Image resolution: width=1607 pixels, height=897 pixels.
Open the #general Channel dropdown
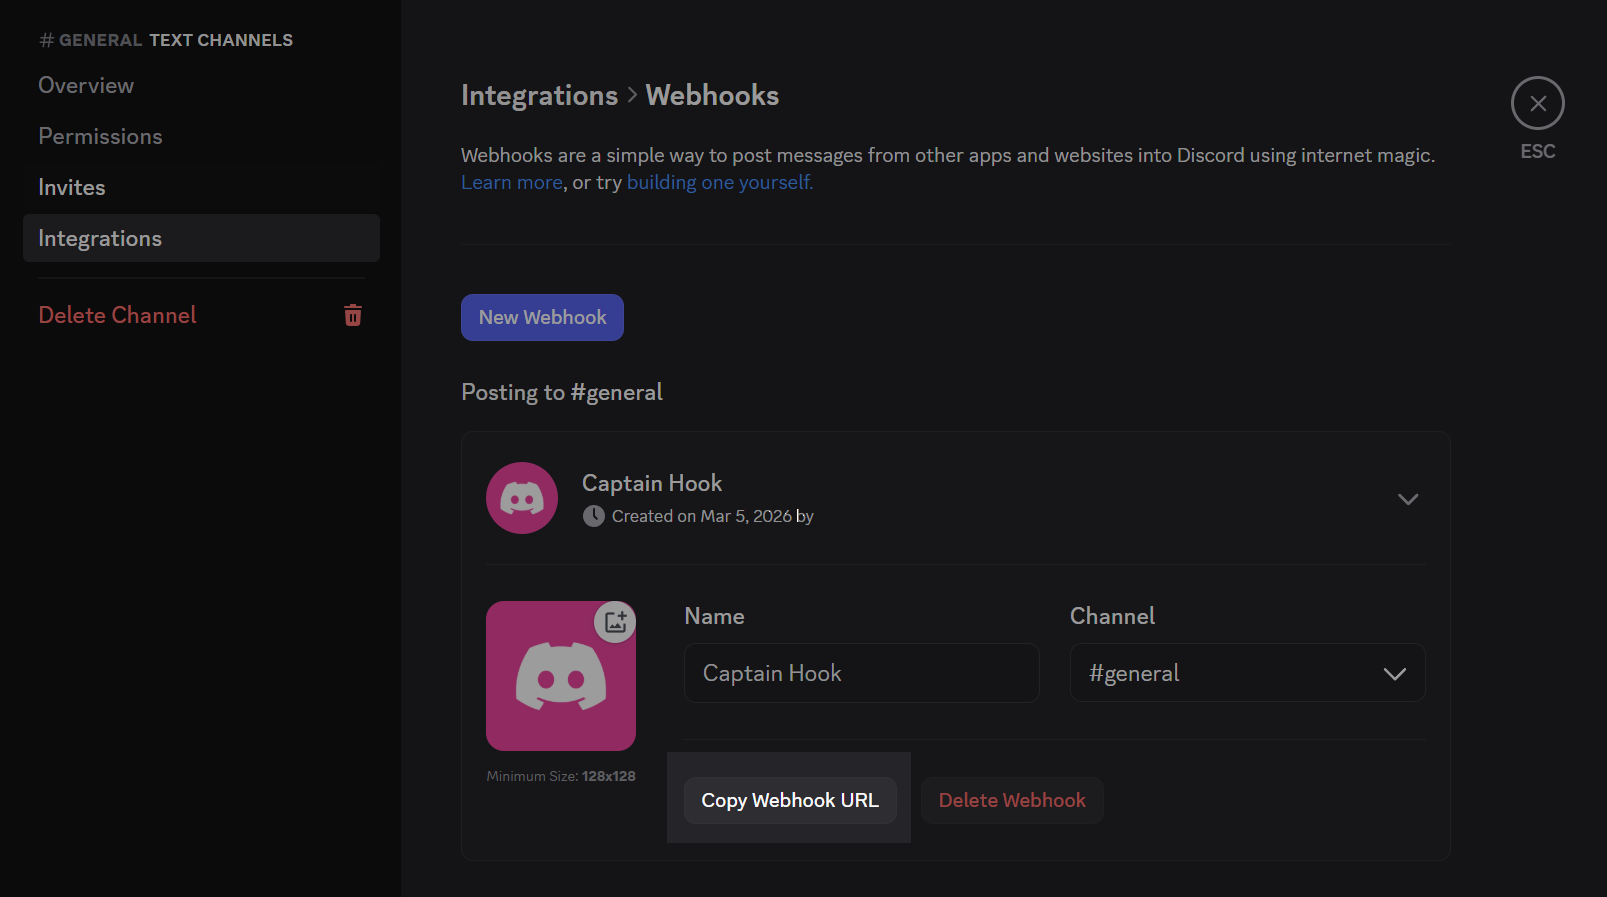point(1248,673)
